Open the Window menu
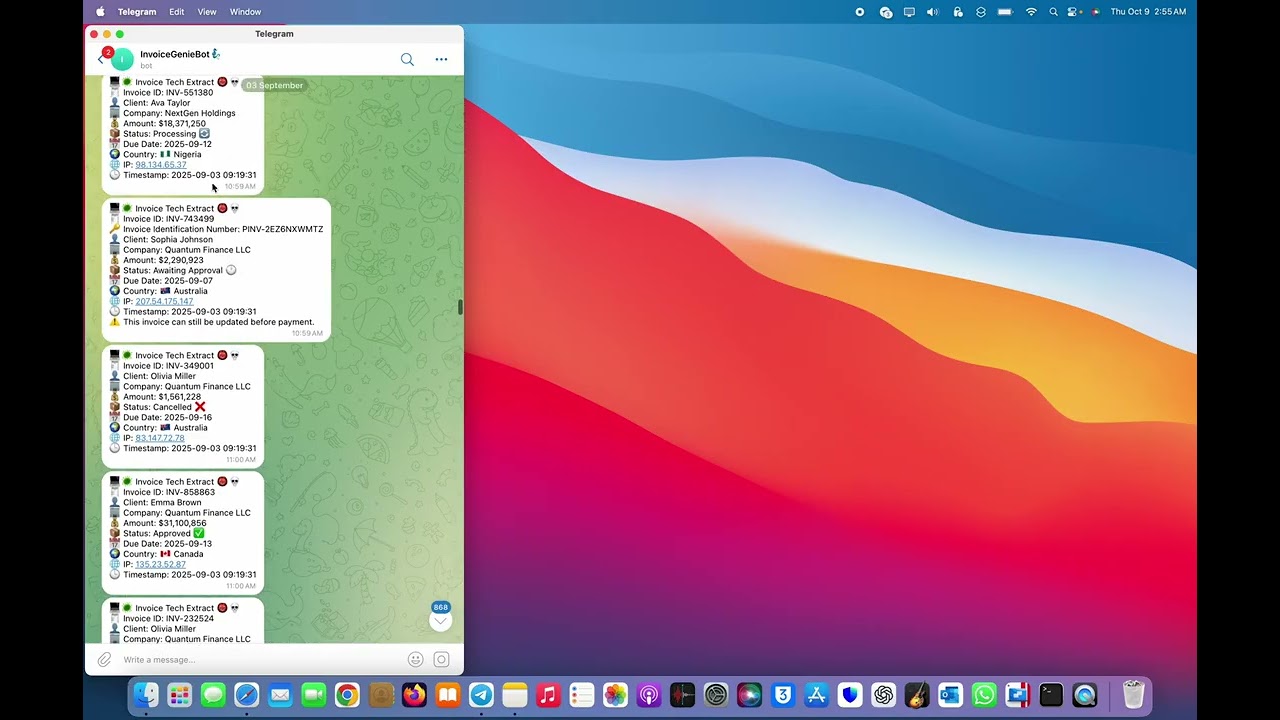 245,12
